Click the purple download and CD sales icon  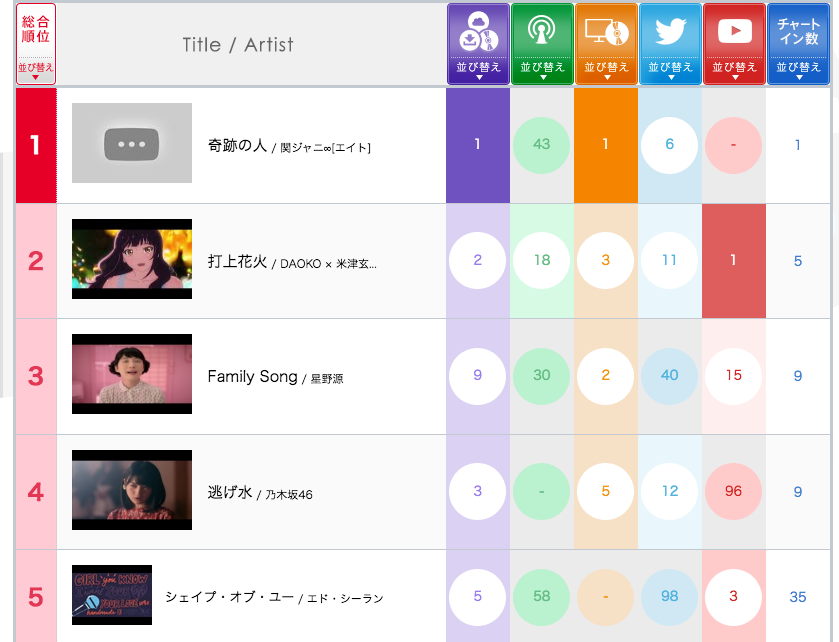click(477, 34)
